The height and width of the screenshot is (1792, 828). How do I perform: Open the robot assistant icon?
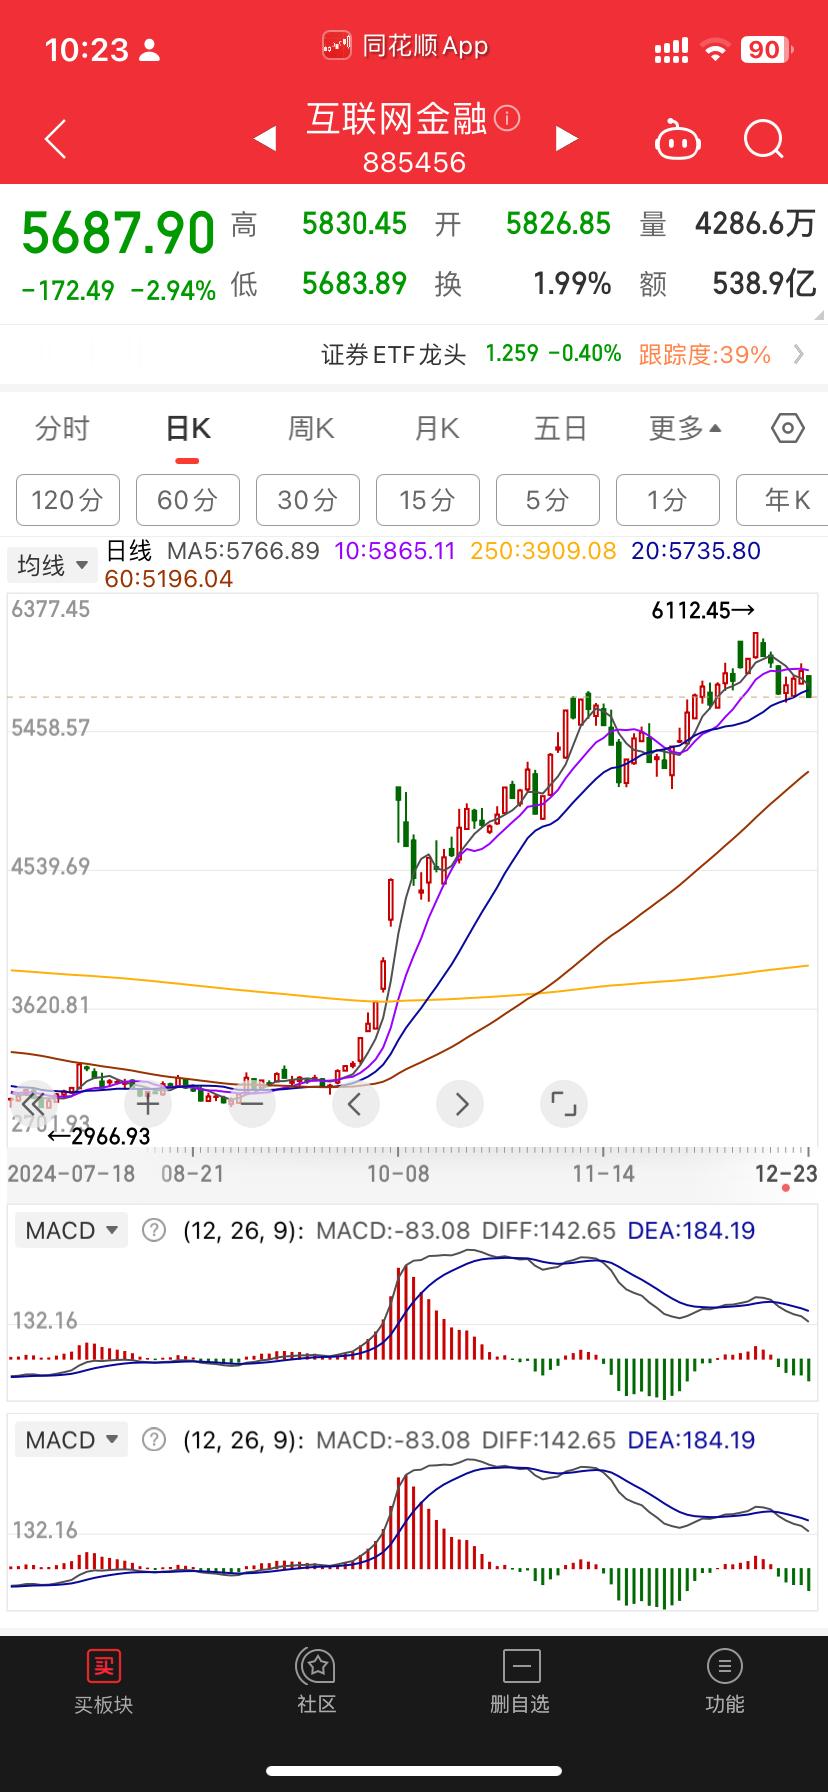(677, 139)
